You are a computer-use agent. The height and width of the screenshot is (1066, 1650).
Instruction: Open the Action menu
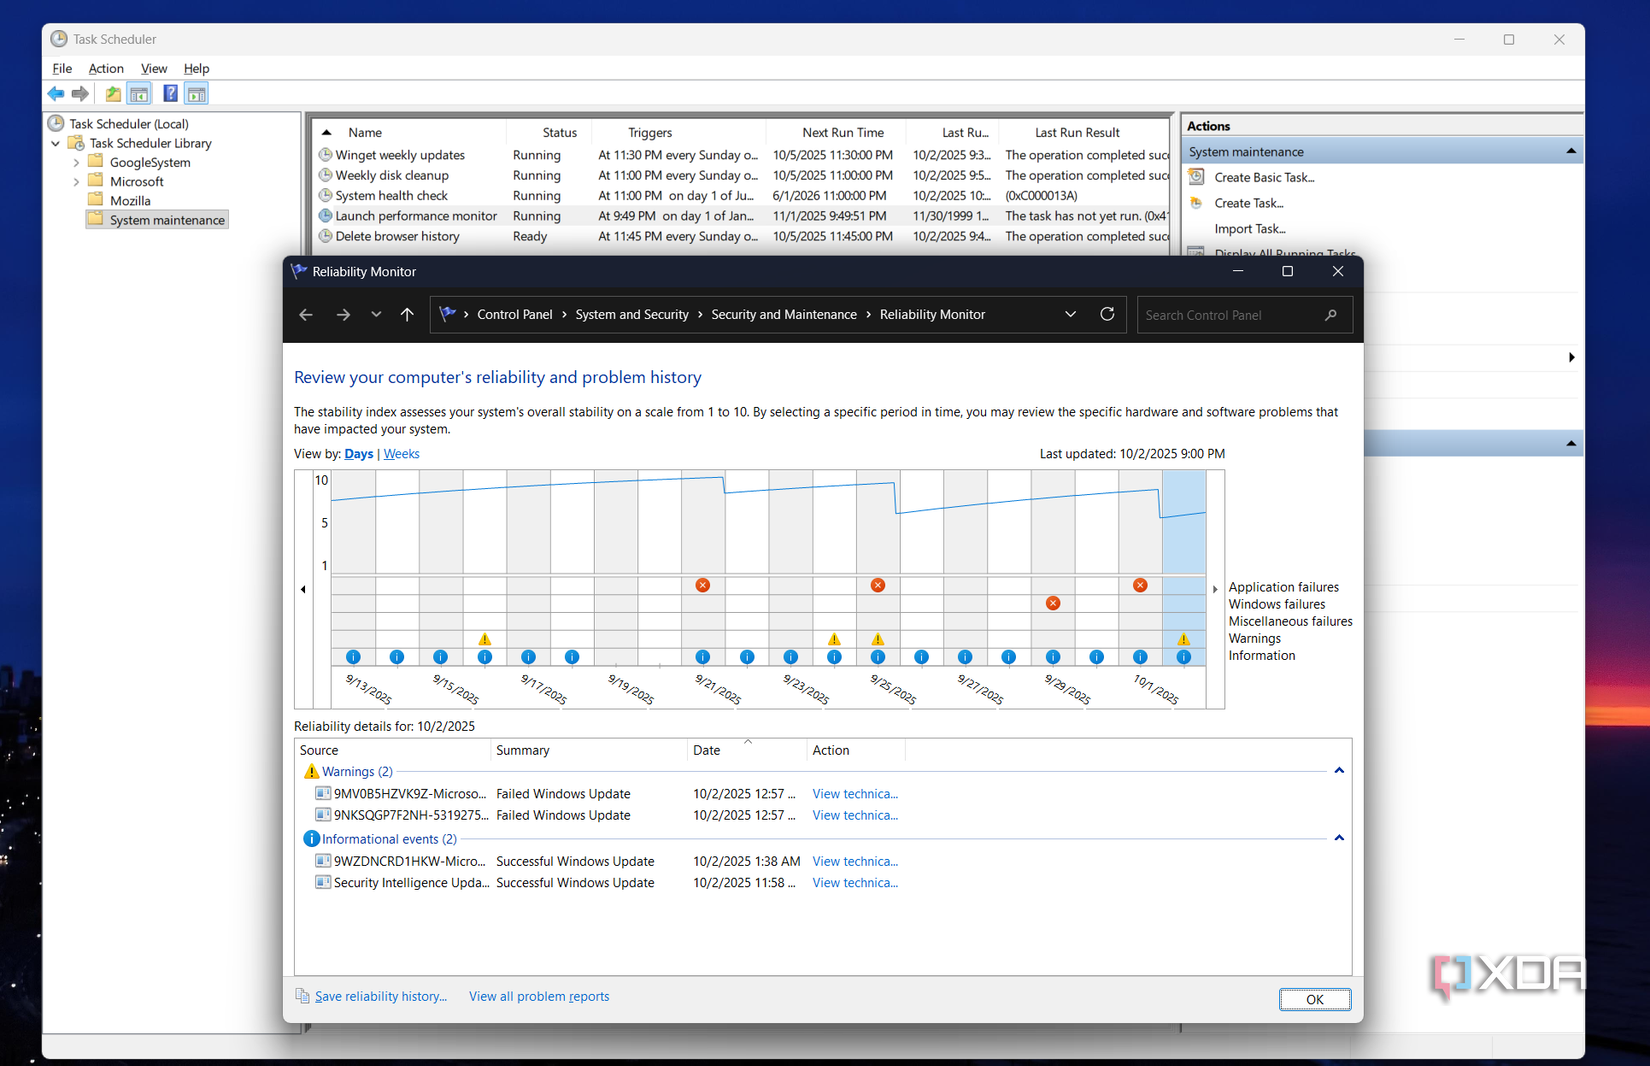[x=106, y=69]
